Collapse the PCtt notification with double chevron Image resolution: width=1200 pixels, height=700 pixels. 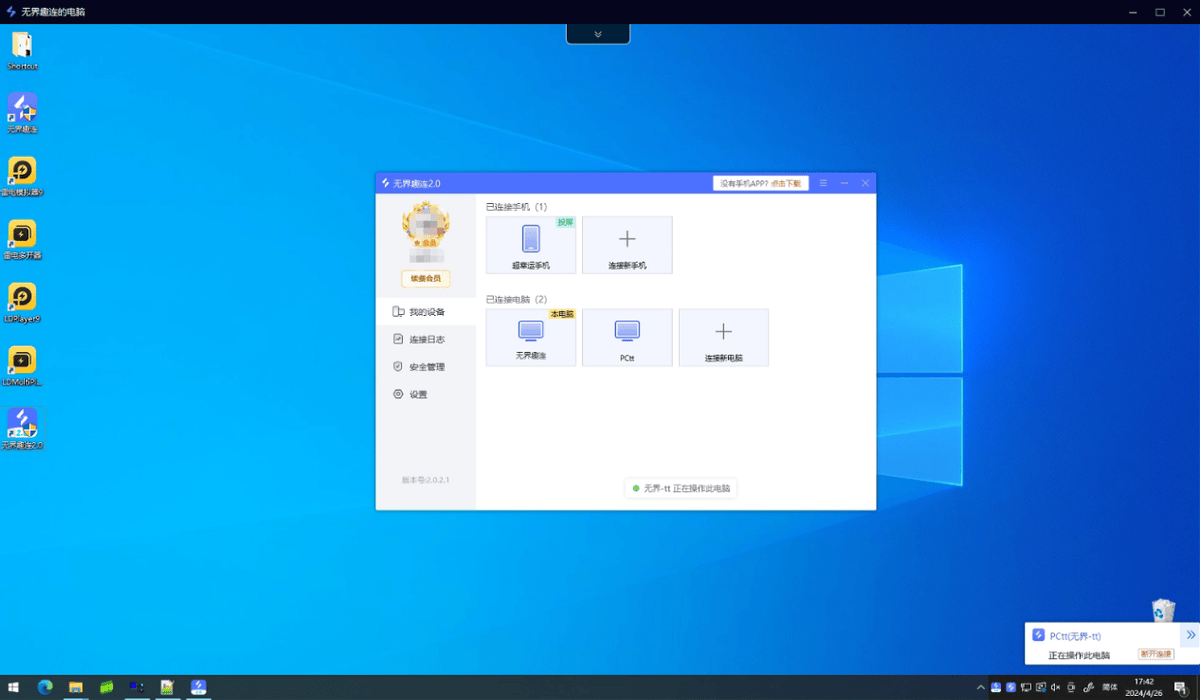pos(1190,635)
